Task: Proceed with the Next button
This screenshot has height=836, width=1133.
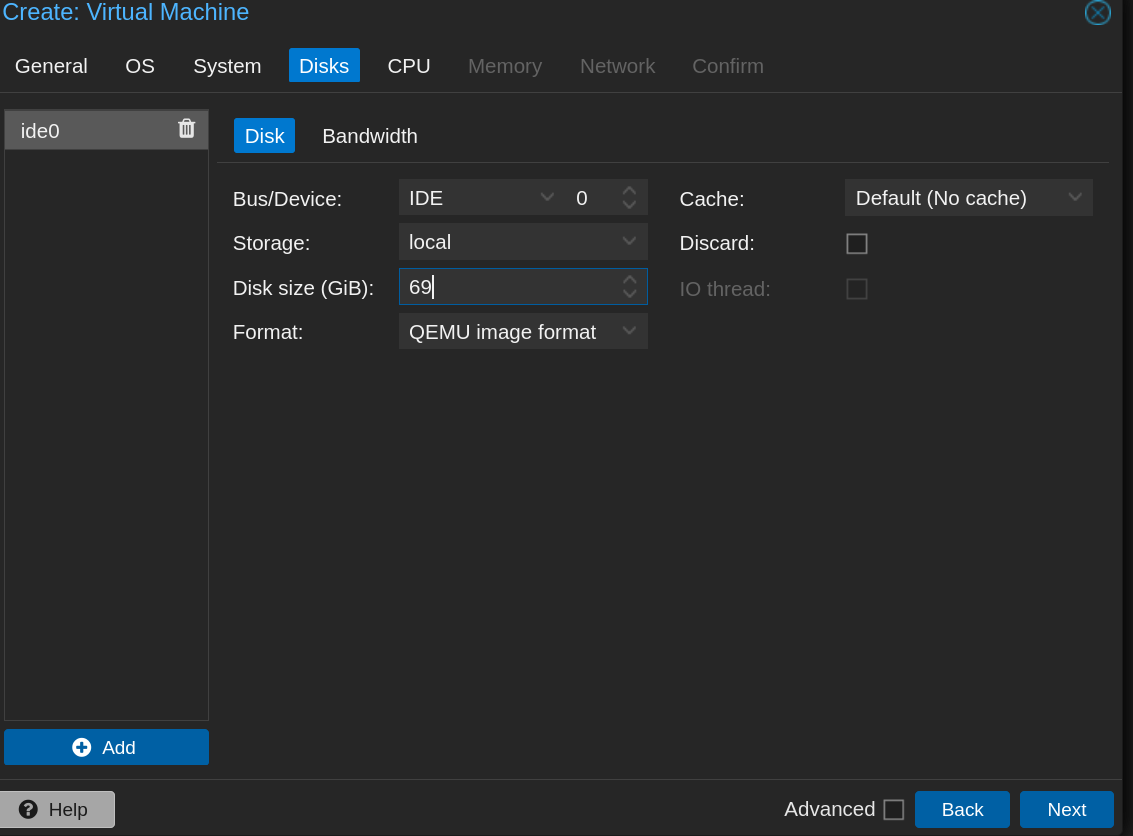Action: (1066, 809)
